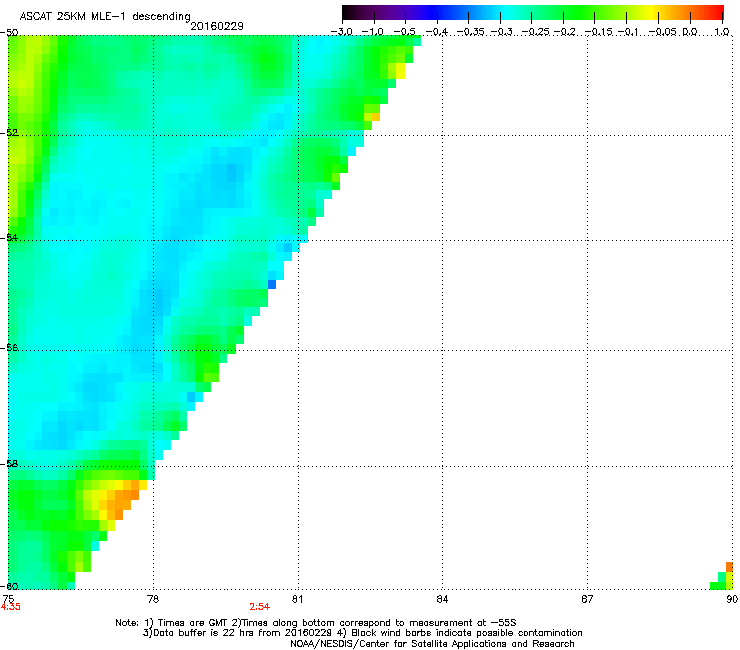Click the note 'Times are GMT'
Screen dimensions: 740x650
(x=193, y=623)
